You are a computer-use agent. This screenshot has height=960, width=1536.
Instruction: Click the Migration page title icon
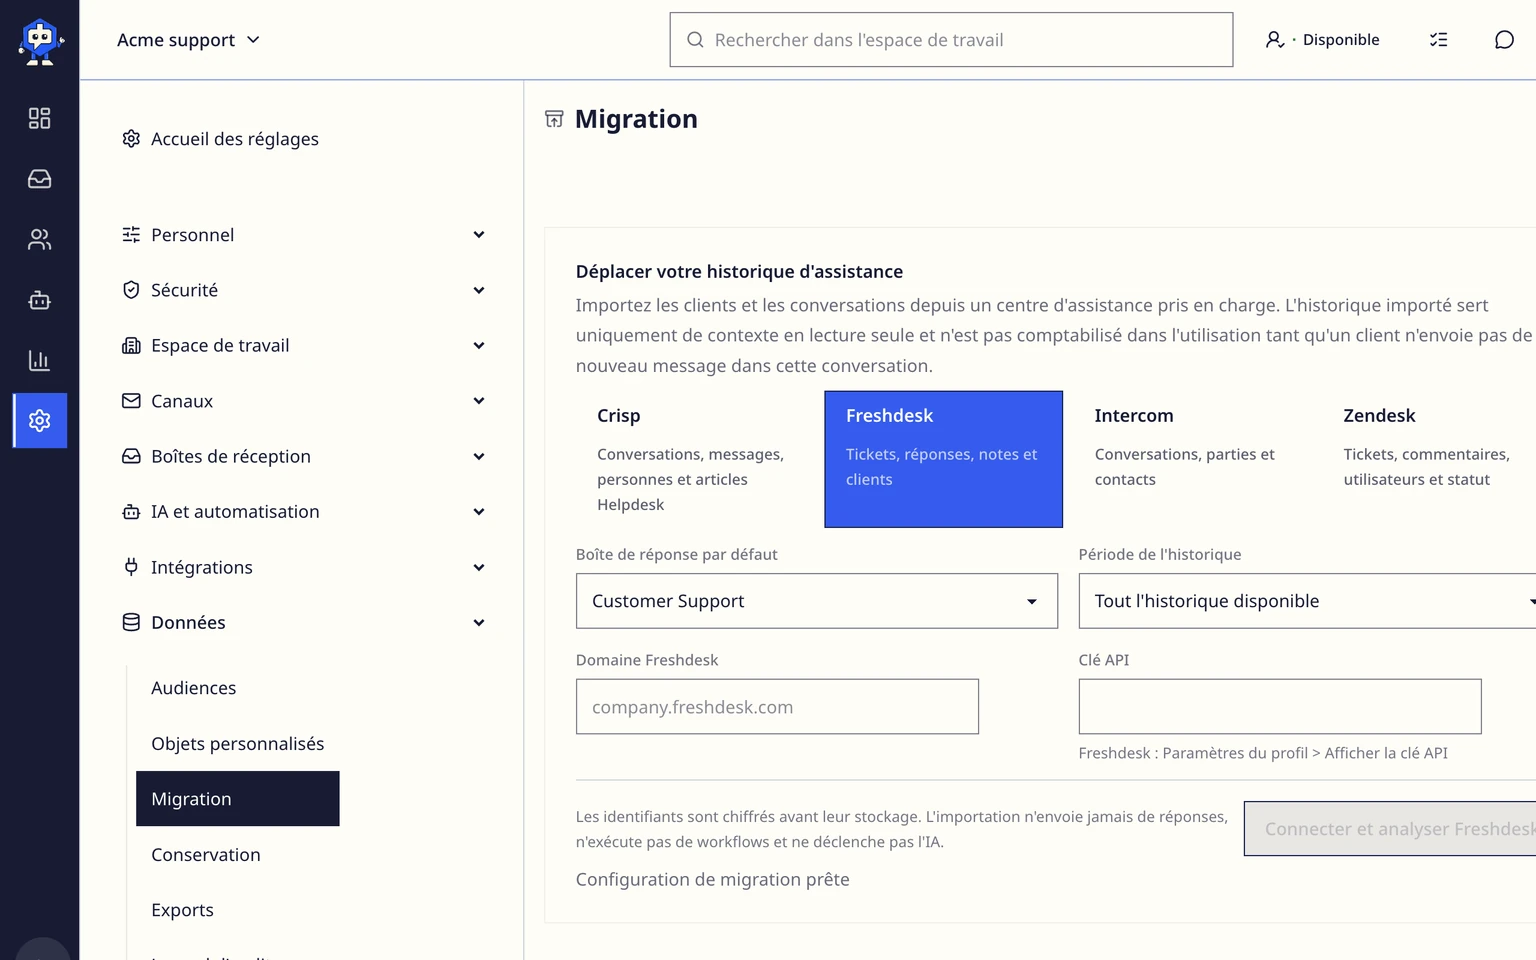[554, 119]
